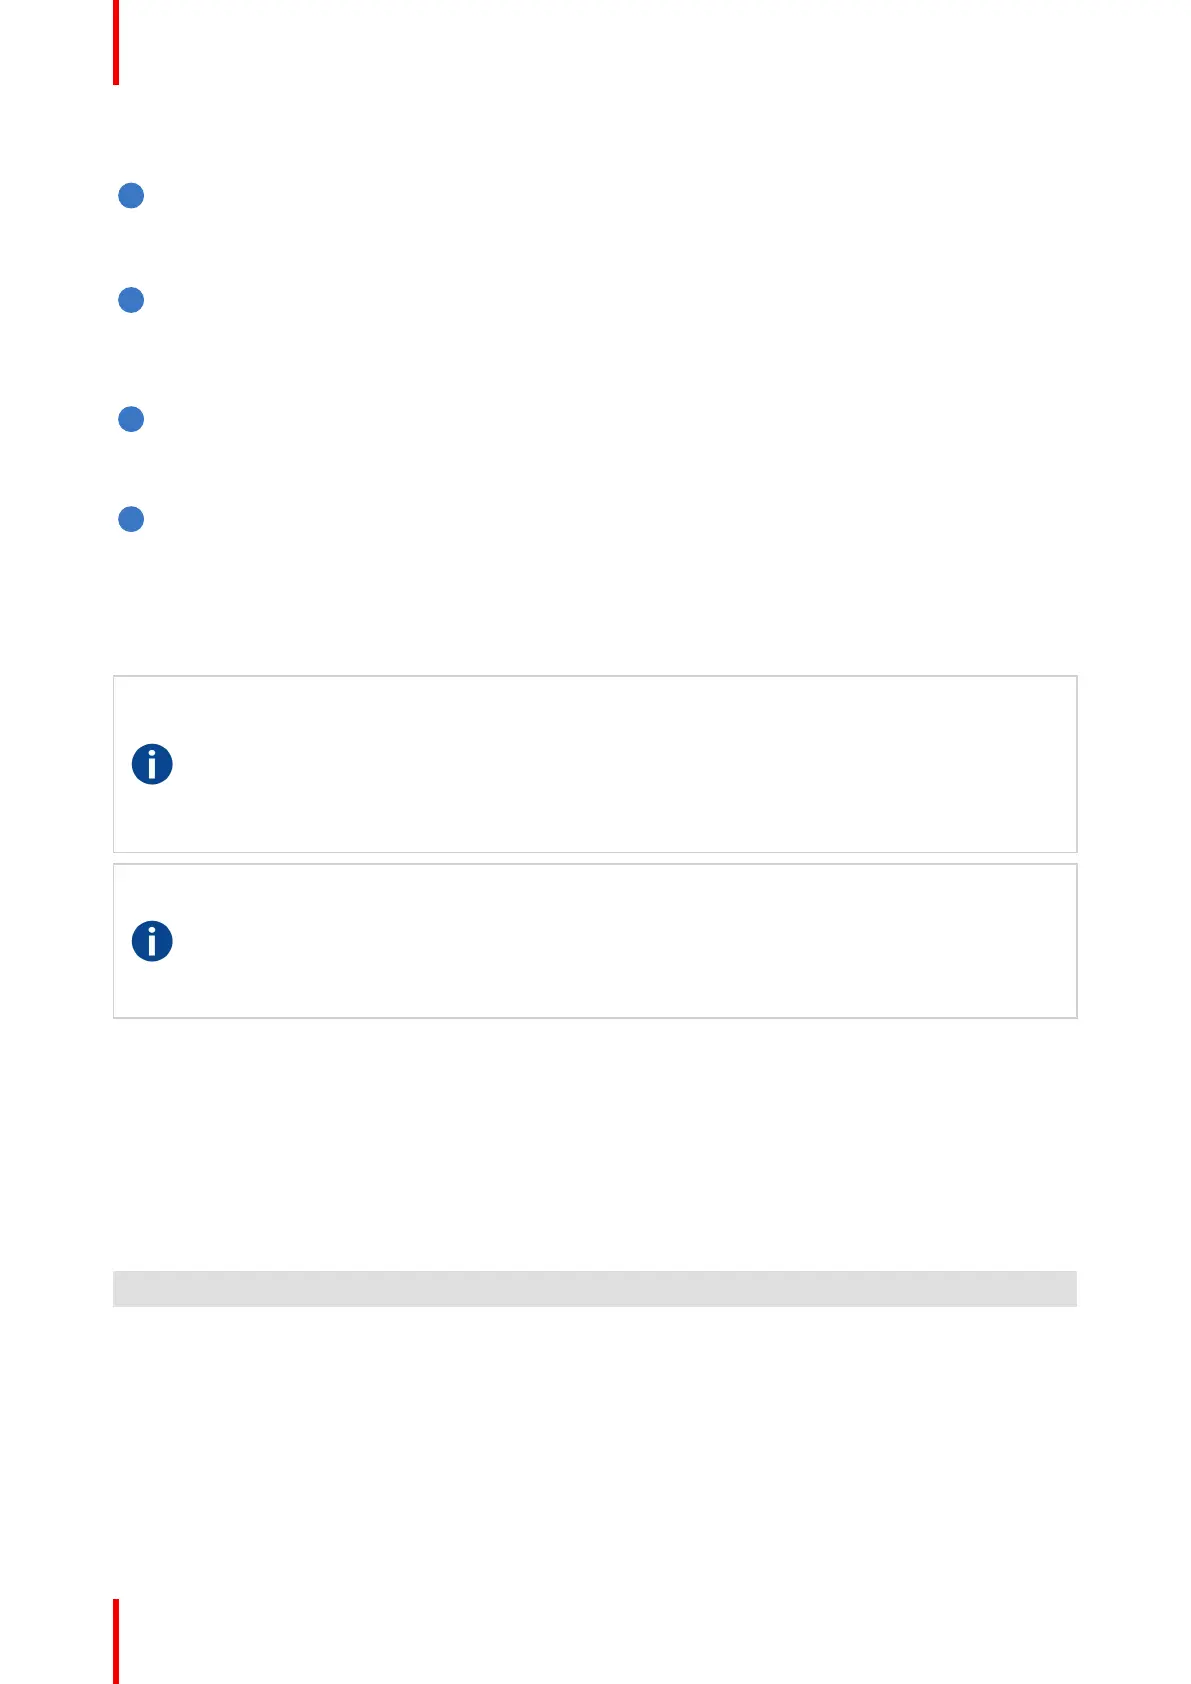Screen dimensions: 1191x1684
Task: Click the info icon in upper note box
Action: click(152, 764)
